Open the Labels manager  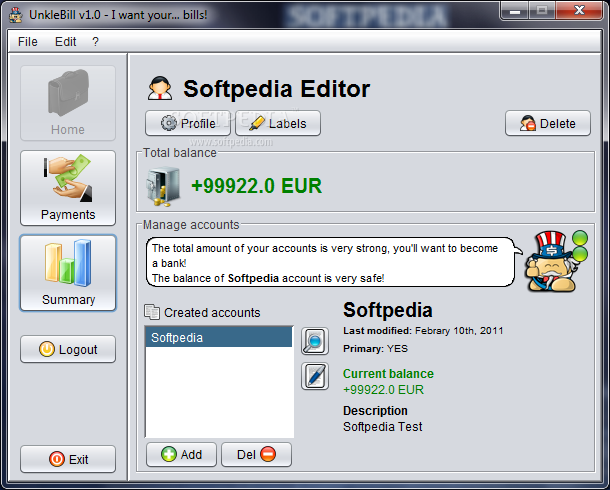point(278,123)
